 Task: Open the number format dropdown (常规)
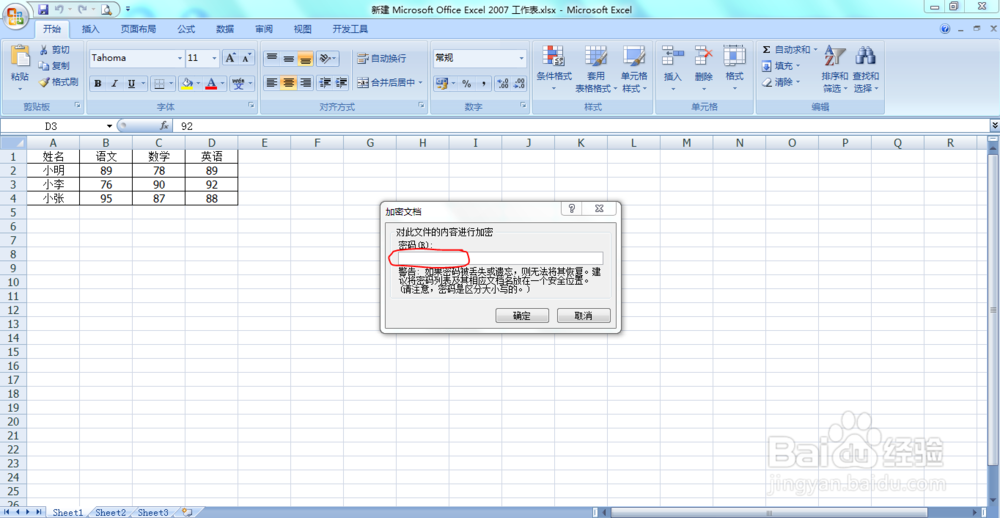coord(522,58)
